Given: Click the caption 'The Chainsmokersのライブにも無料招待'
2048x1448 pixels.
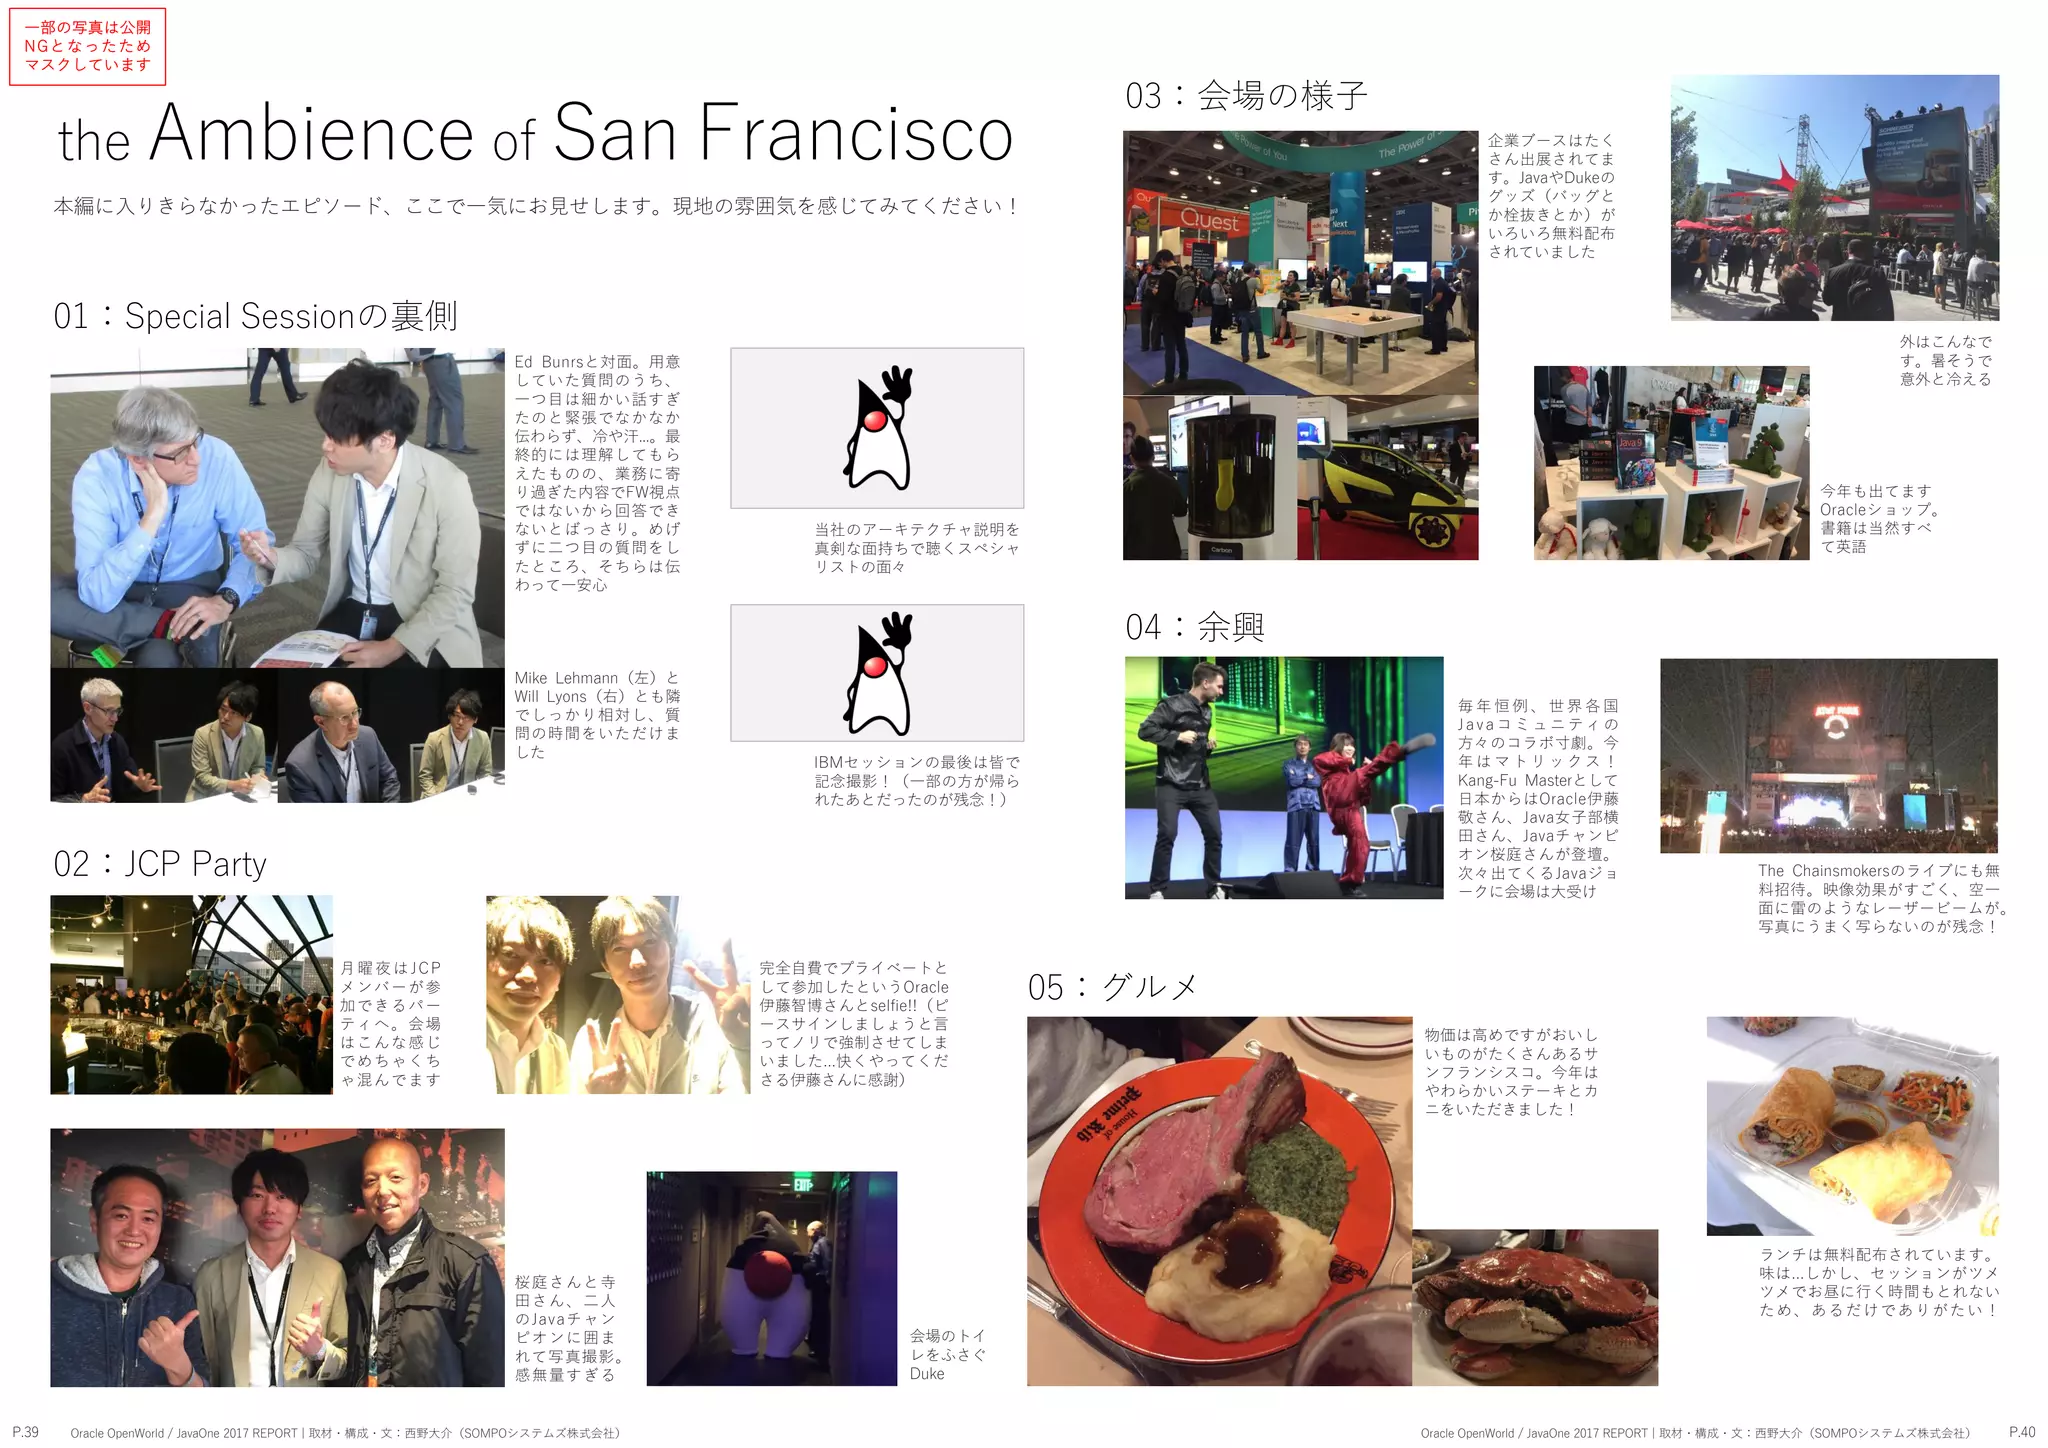Looking at the screenshot, I should pos(1883,898).
